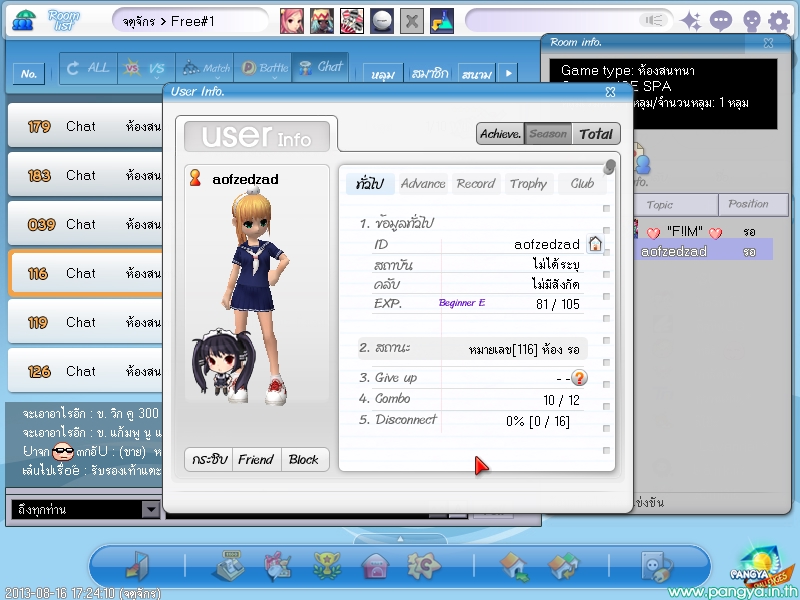The height and width of the screenshot is (600, 800).
Task: Select "F!!M" member in Room info list
Action: [x=702, y=232]
